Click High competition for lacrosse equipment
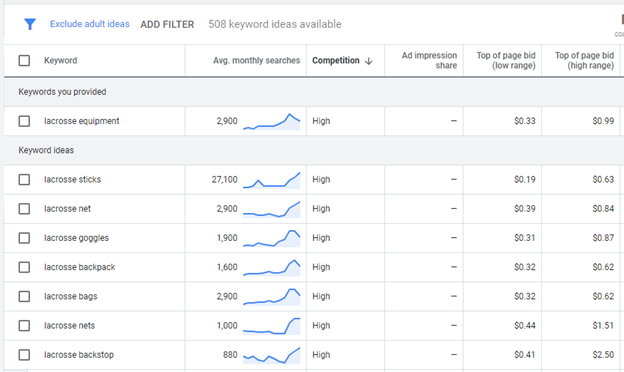 click(x=321, y=121)
